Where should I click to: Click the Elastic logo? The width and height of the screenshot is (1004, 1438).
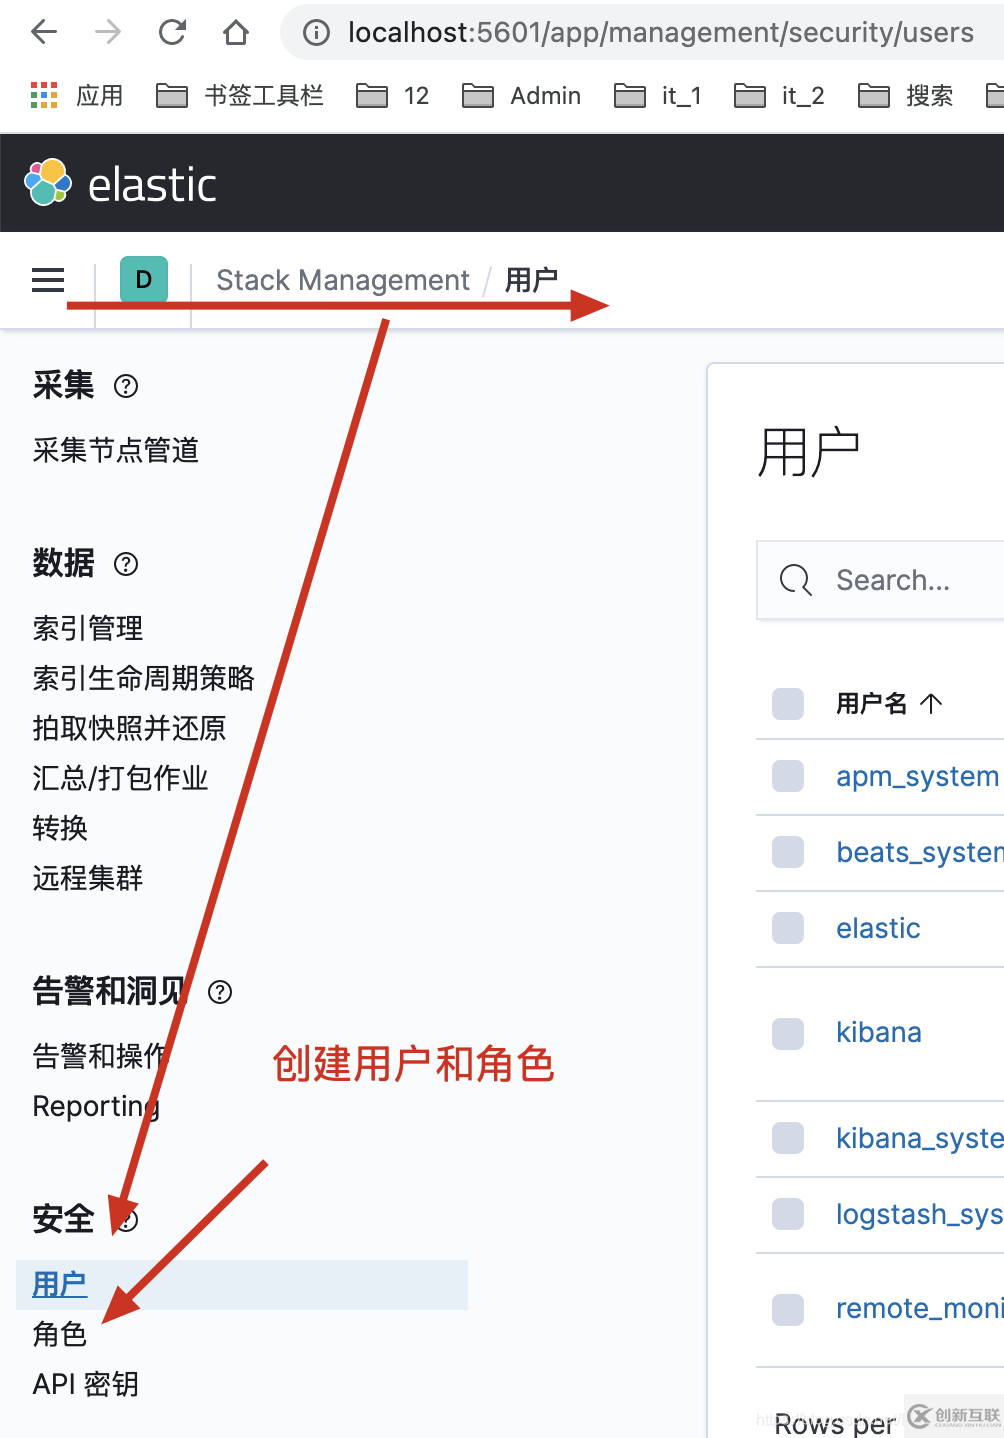click(120, 184)
